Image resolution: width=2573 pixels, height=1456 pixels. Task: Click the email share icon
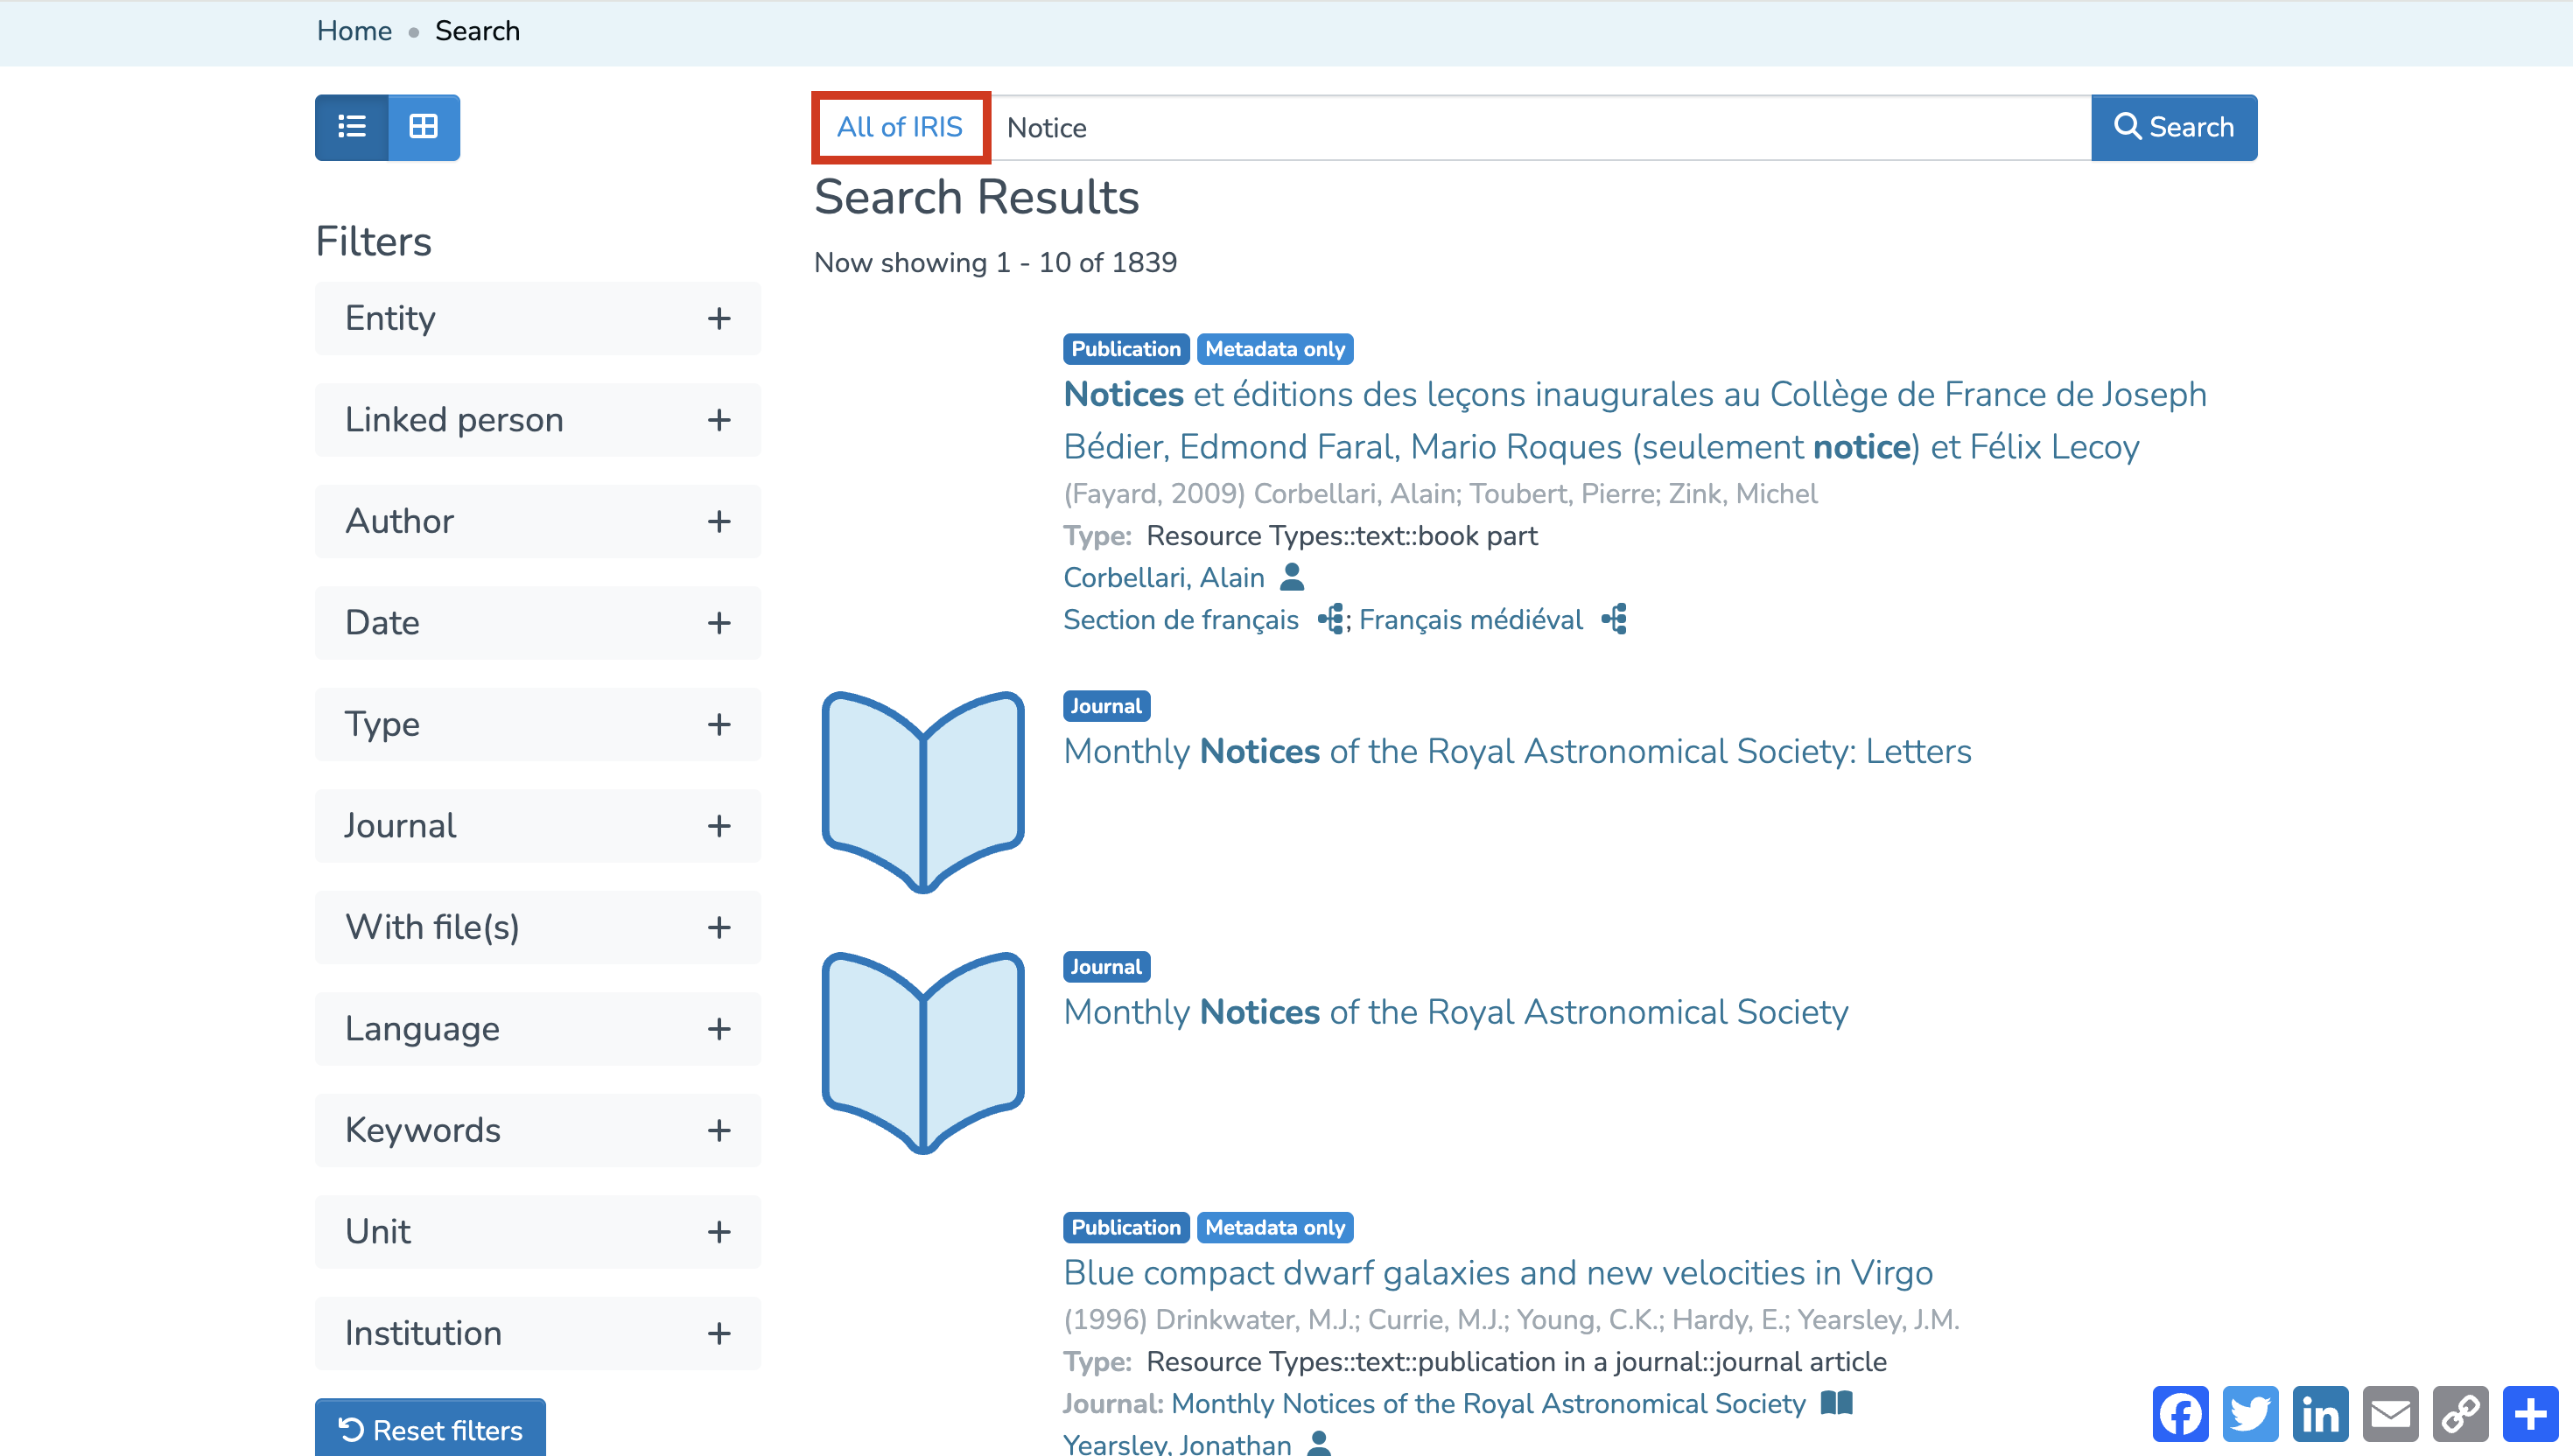pyautogui.click(x=2390, y=1414)
